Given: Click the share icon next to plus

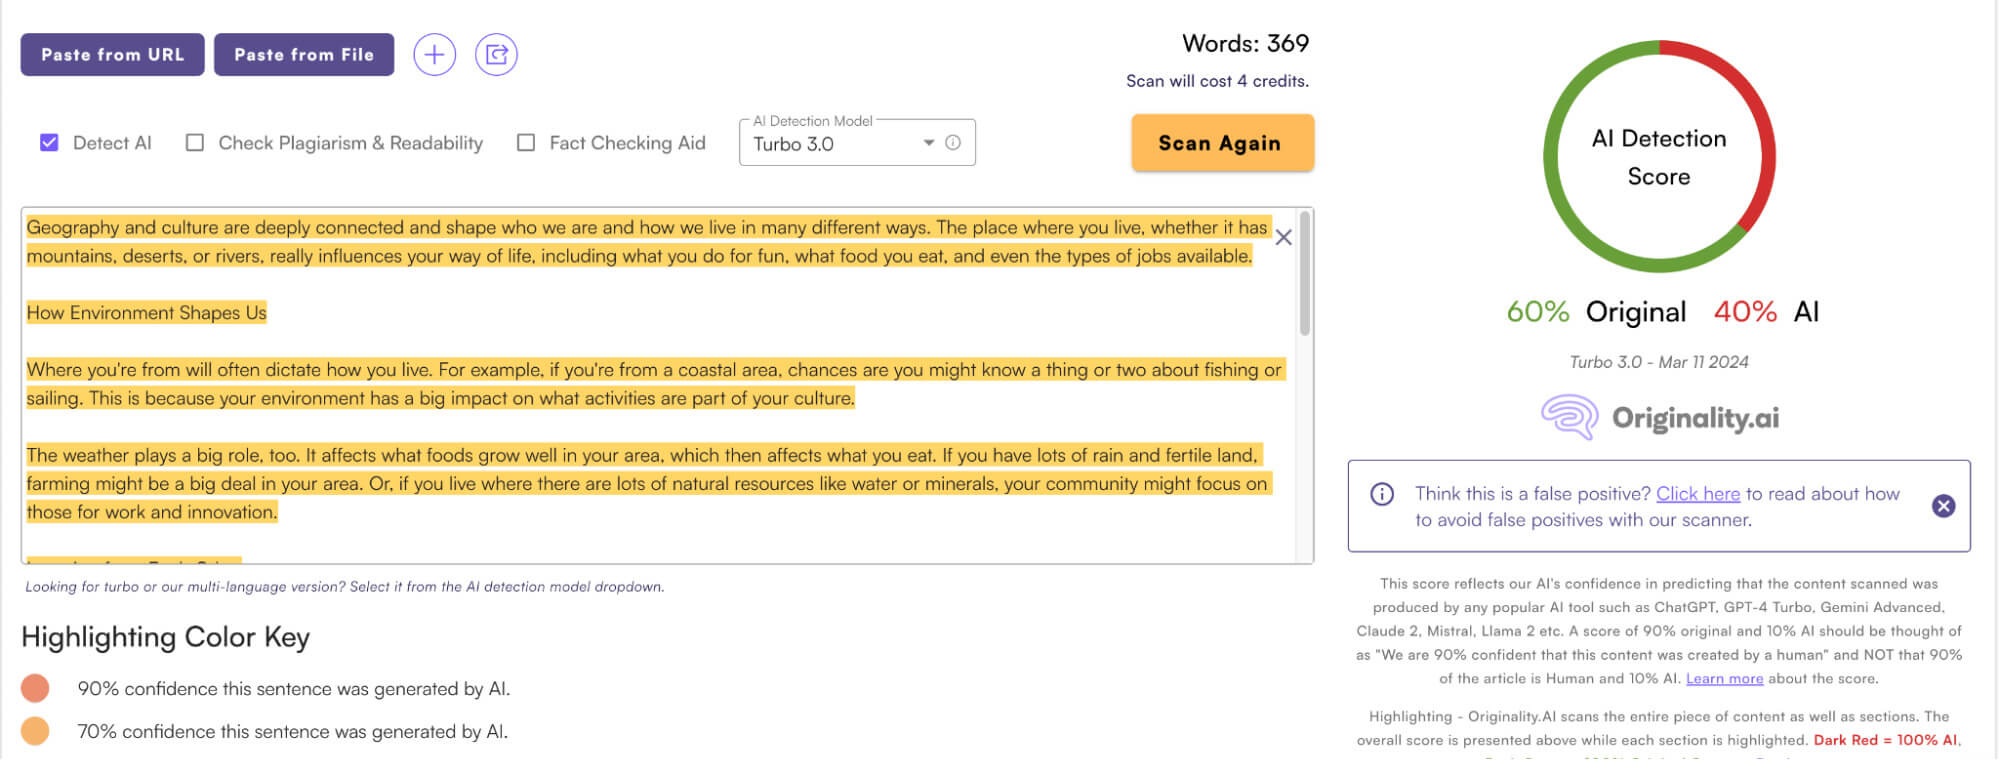Looking at the screenshot, I should pyautogui.click(x=496, y=54).
